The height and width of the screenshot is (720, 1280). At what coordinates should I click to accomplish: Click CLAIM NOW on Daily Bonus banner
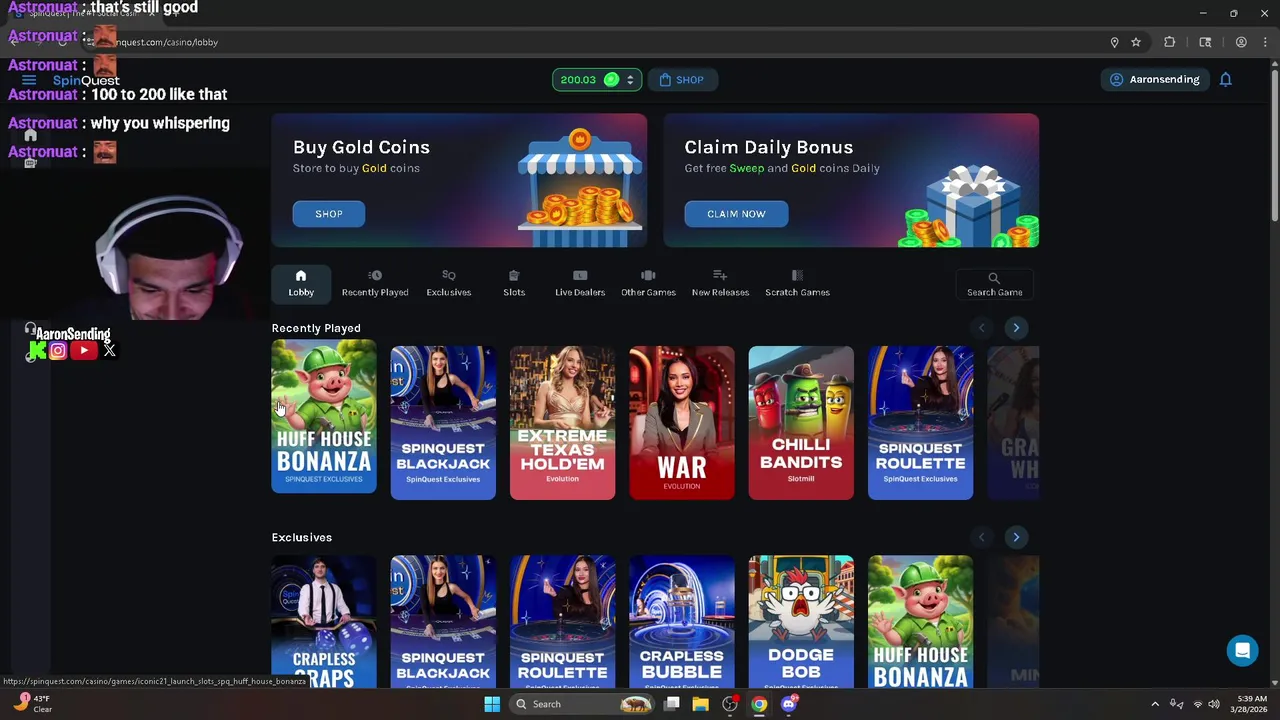click(x=736, y=214)
